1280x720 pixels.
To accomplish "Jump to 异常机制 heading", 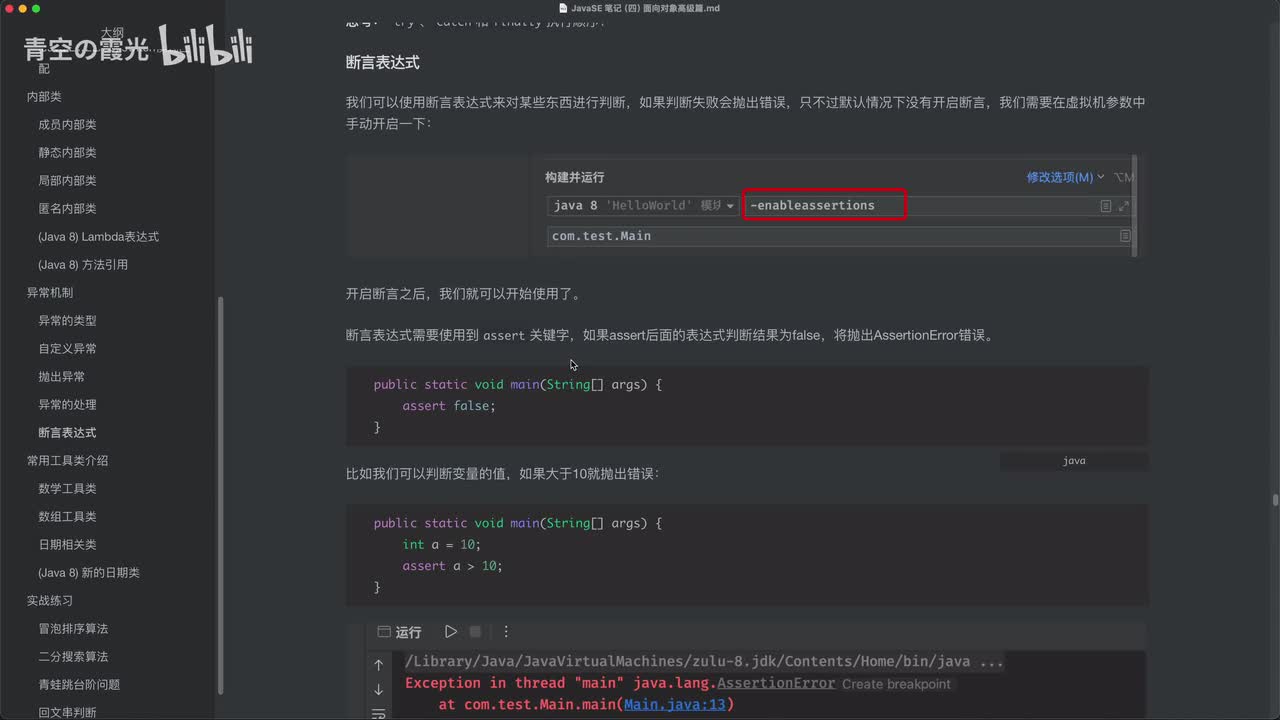I will coord(50,293).
